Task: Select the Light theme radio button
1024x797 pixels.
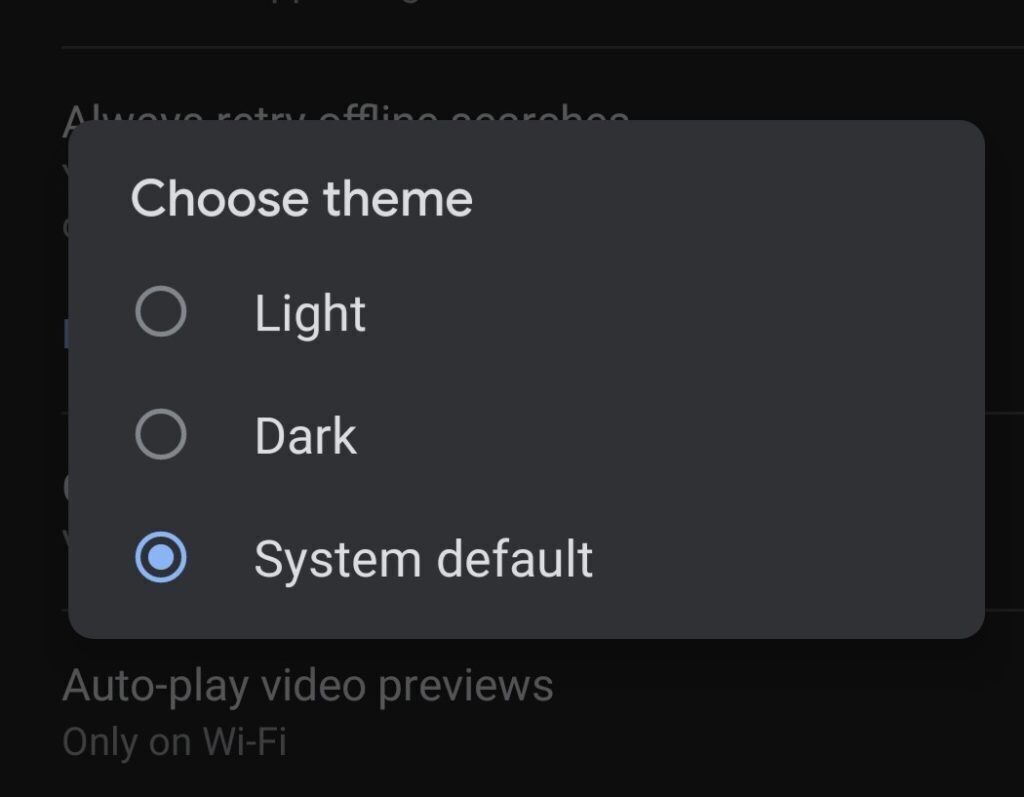Action: 160,312
